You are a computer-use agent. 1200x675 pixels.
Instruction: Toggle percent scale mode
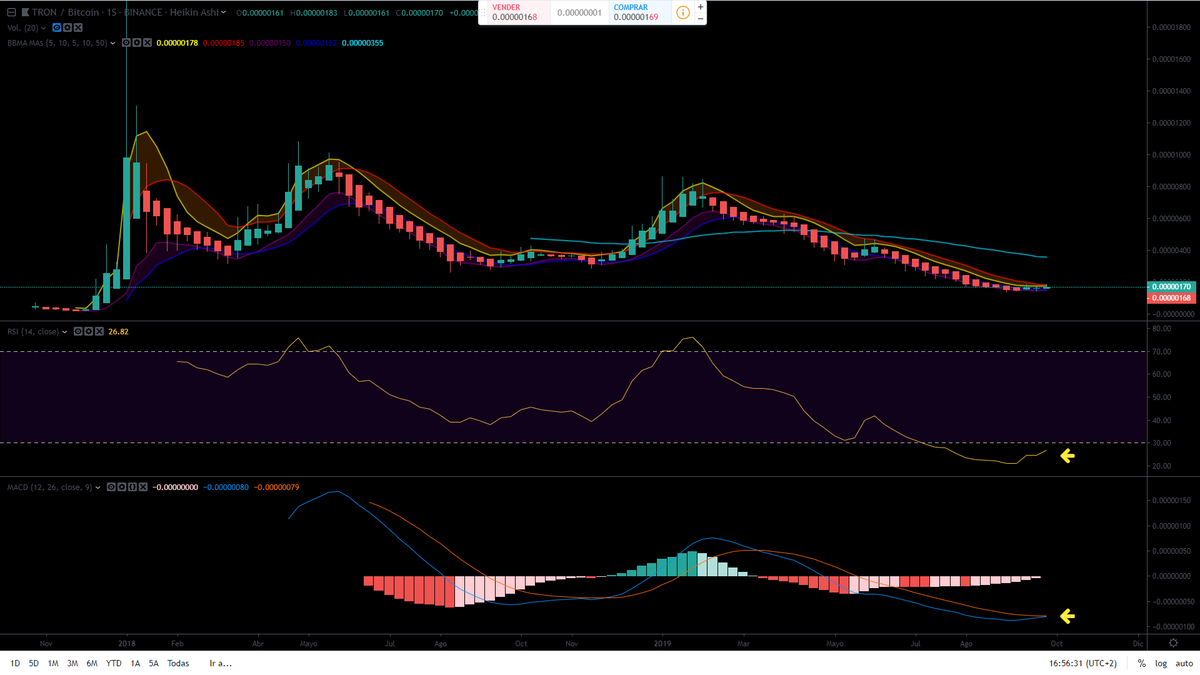click(x=1141, y=663)
